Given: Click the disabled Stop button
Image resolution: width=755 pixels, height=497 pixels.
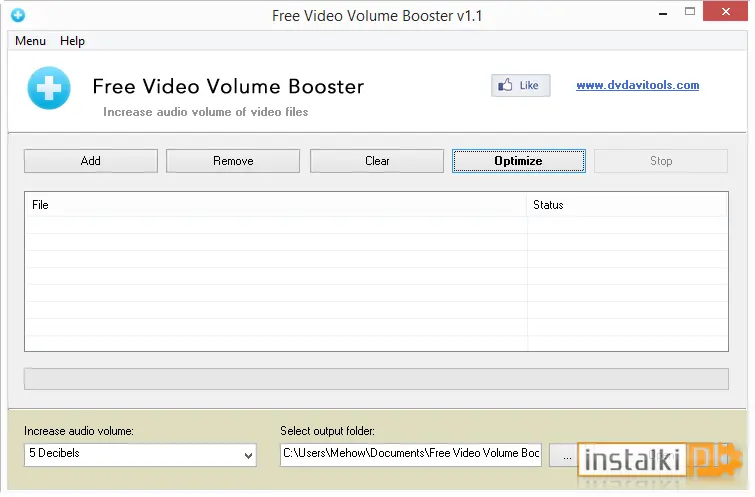Looking at the screenshot, I should (661, 161).
